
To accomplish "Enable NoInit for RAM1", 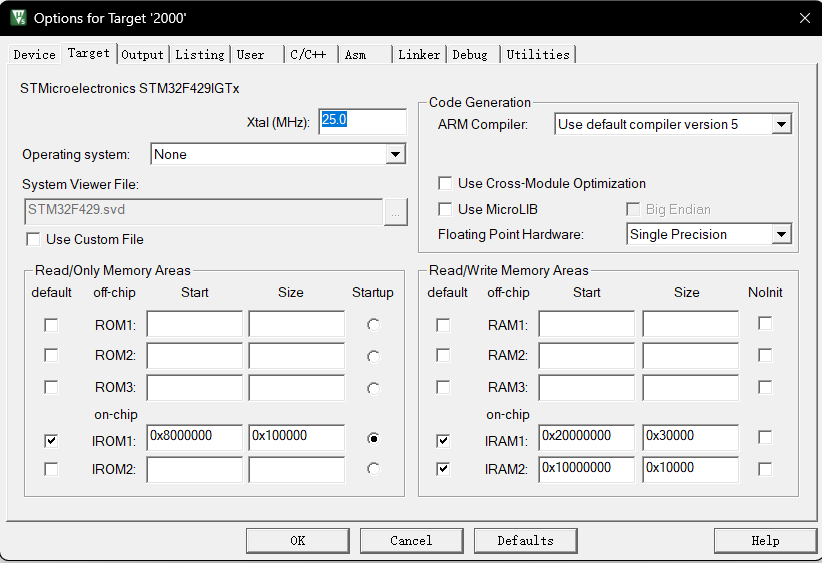I will tap(765, 323).
